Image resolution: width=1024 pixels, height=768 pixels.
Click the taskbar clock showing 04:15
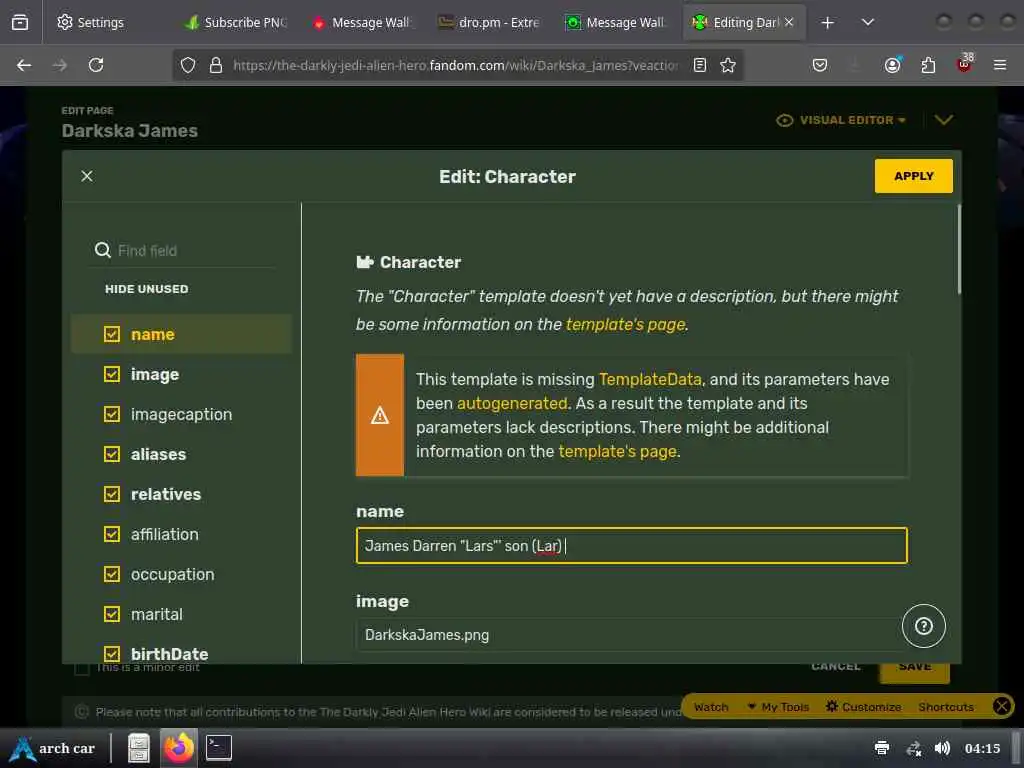[x=982, y=748]
